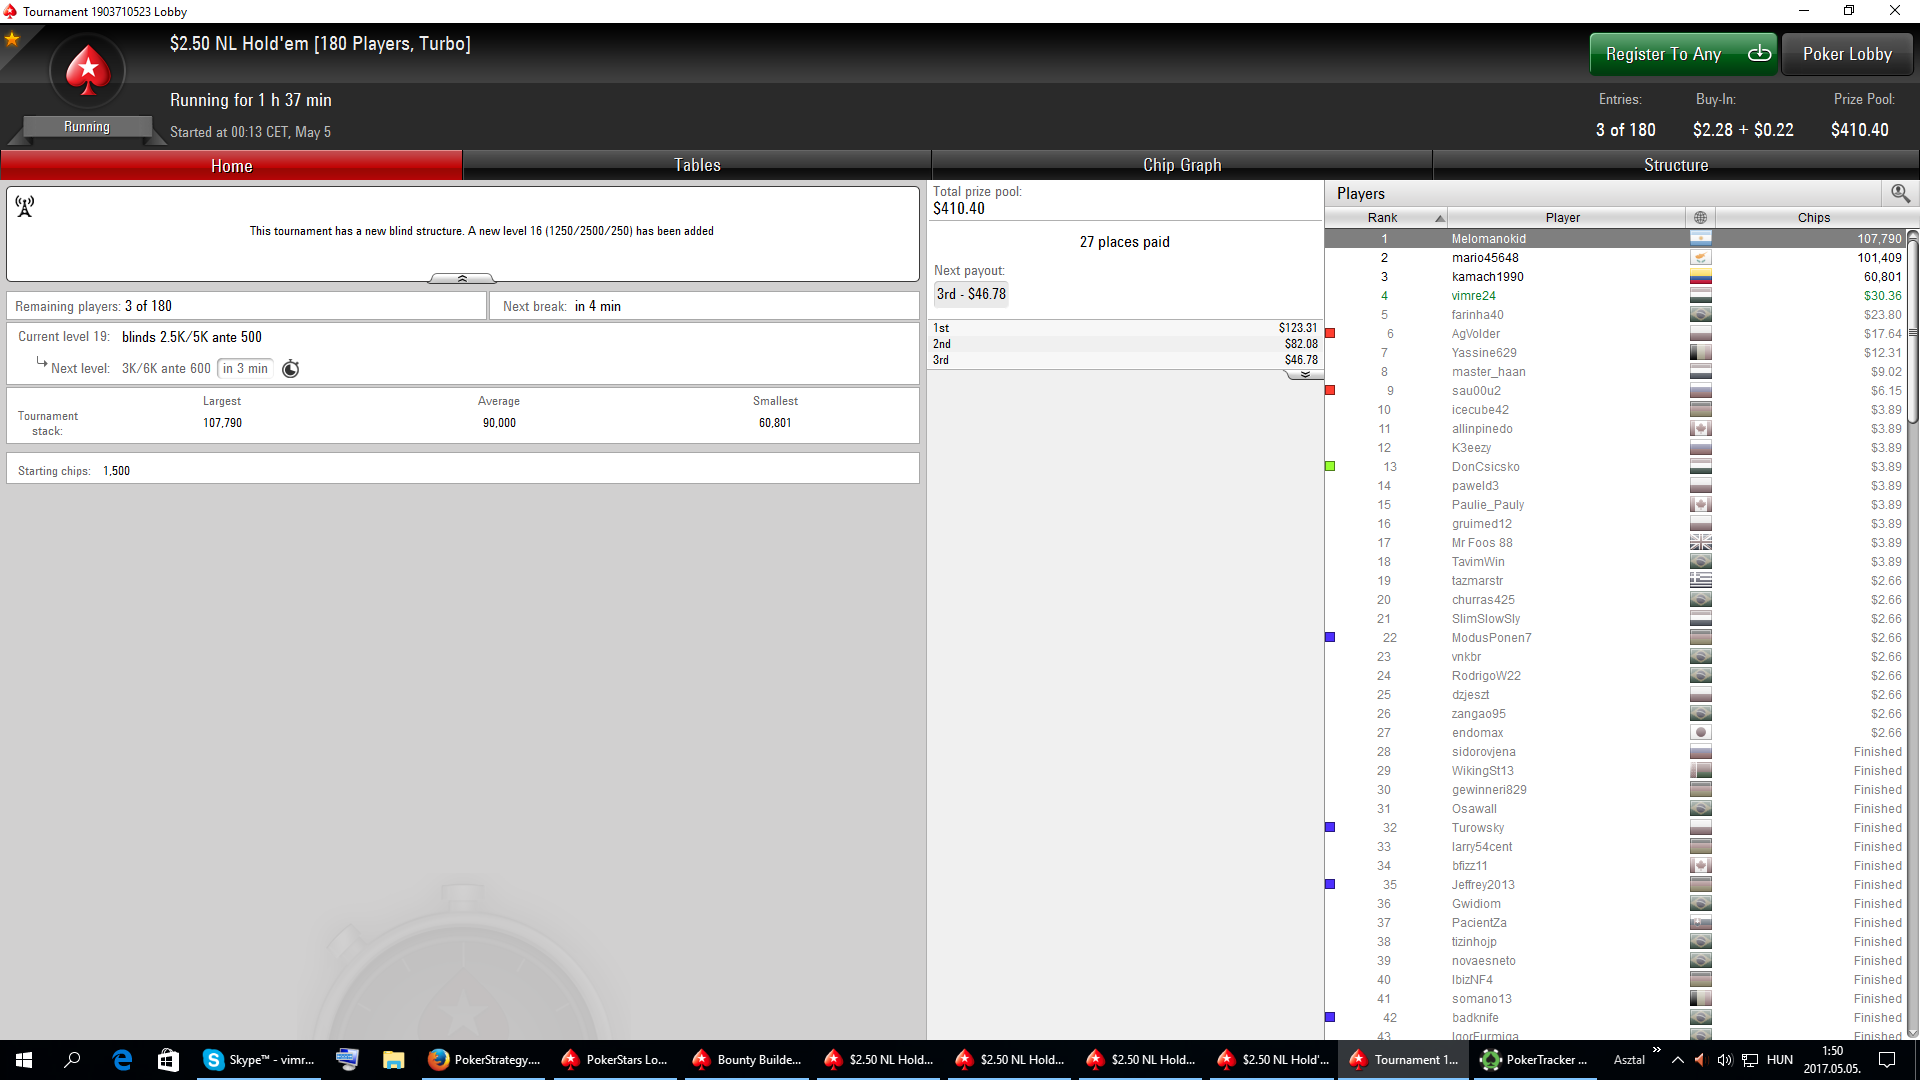
Task: Click endomax's Japan flag icon
Action: (1700, 732)
